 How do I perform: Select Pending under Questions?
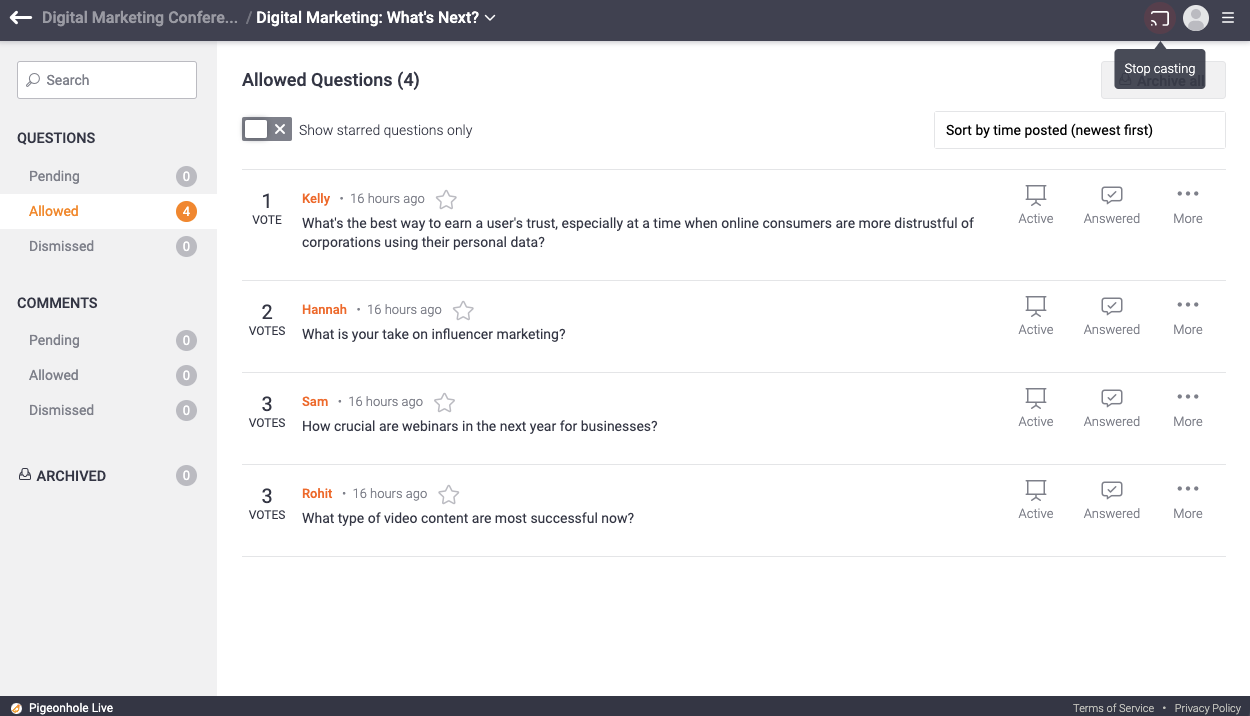pyautogui.click(x=54, y=176)
